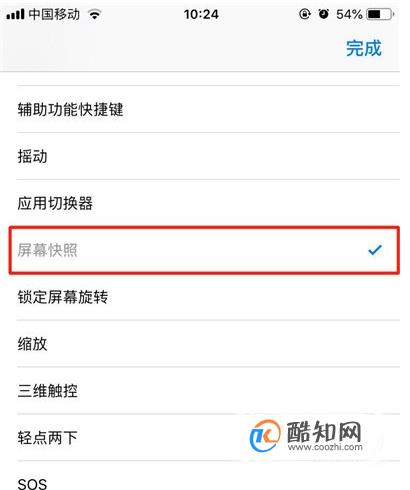Tap the alarm clock status icon
The image size is (410, 490).
(324, 14)
